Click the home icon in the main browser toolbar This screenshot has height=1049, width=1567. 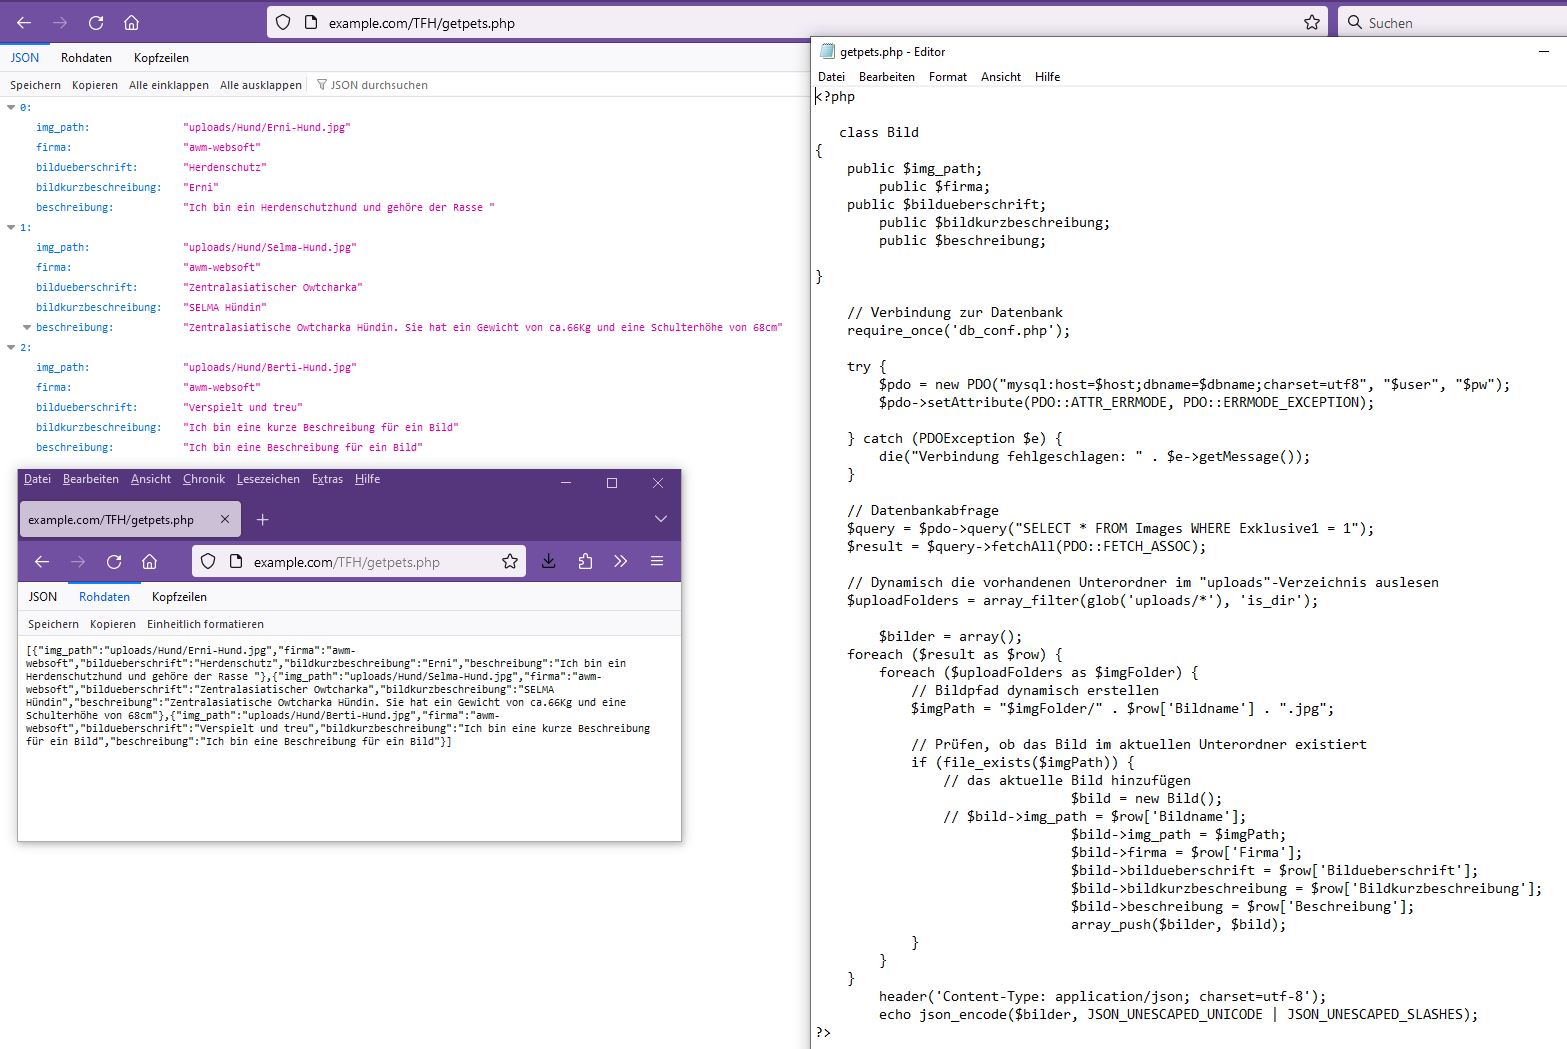click(131, 22)
